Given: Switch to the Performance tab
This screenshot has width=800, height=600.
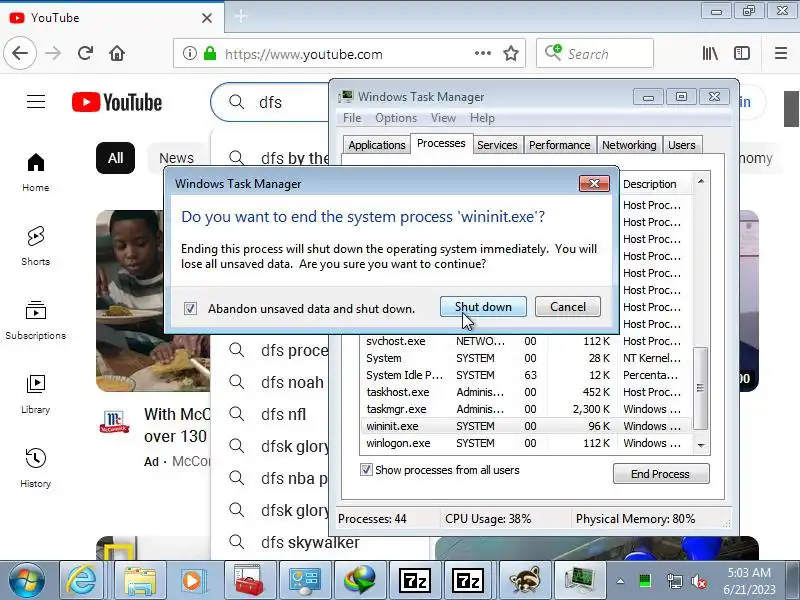Looking at the screenshot, I should pos(559,145).
